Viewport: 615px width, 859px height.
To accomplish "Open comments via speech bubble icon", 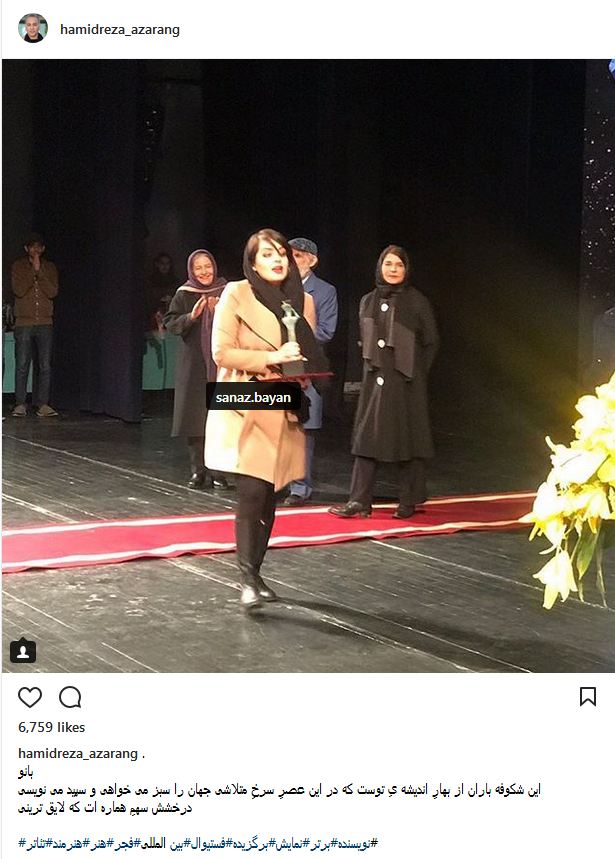I will point(70,697).
